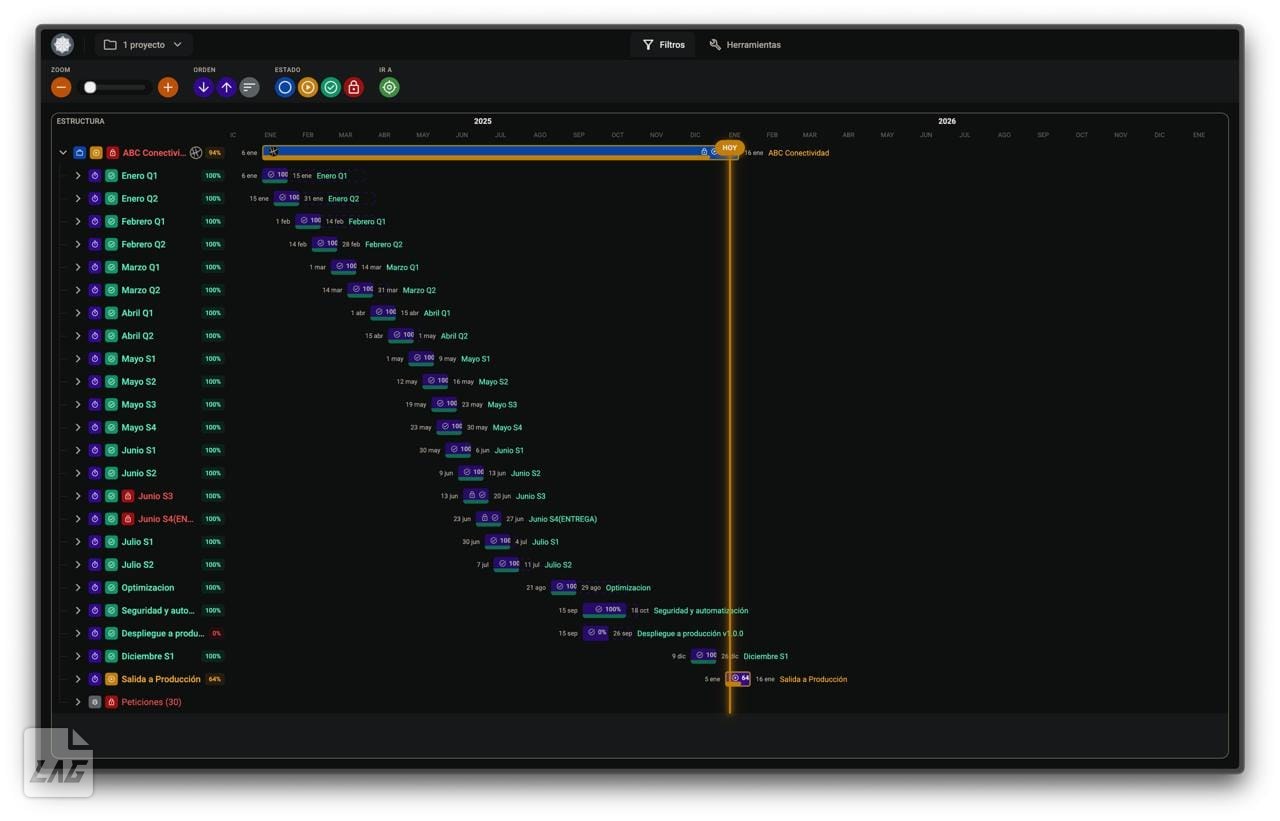Click the HOY today marker on timeline
Screen dimensions: 1280x821
click(x=730, y=147)
